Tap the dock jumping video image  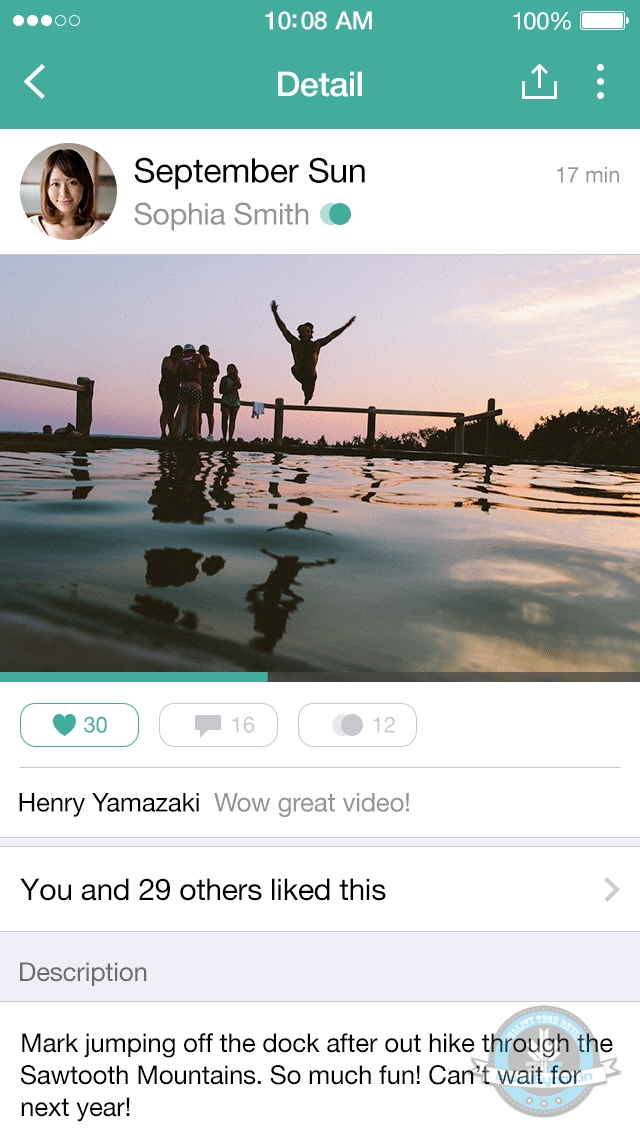tap(320, 462)
